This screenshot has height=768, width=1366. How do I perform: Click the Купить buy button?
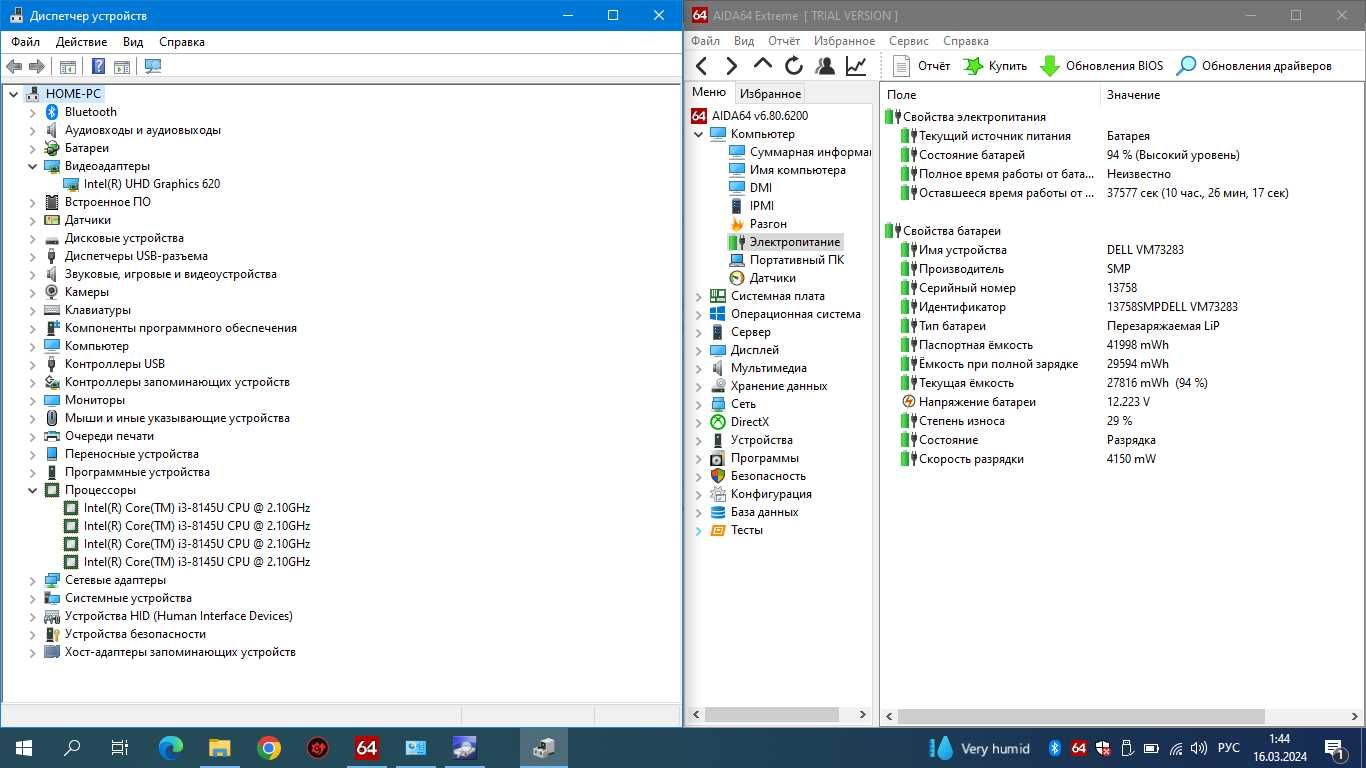[x=995, y=66]
